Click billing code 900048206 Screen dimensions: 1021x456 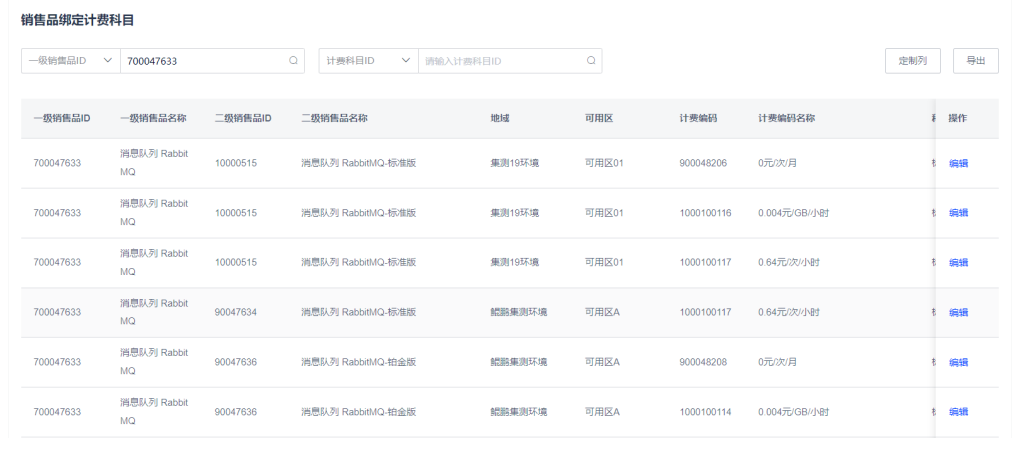[x=703, y=163]
